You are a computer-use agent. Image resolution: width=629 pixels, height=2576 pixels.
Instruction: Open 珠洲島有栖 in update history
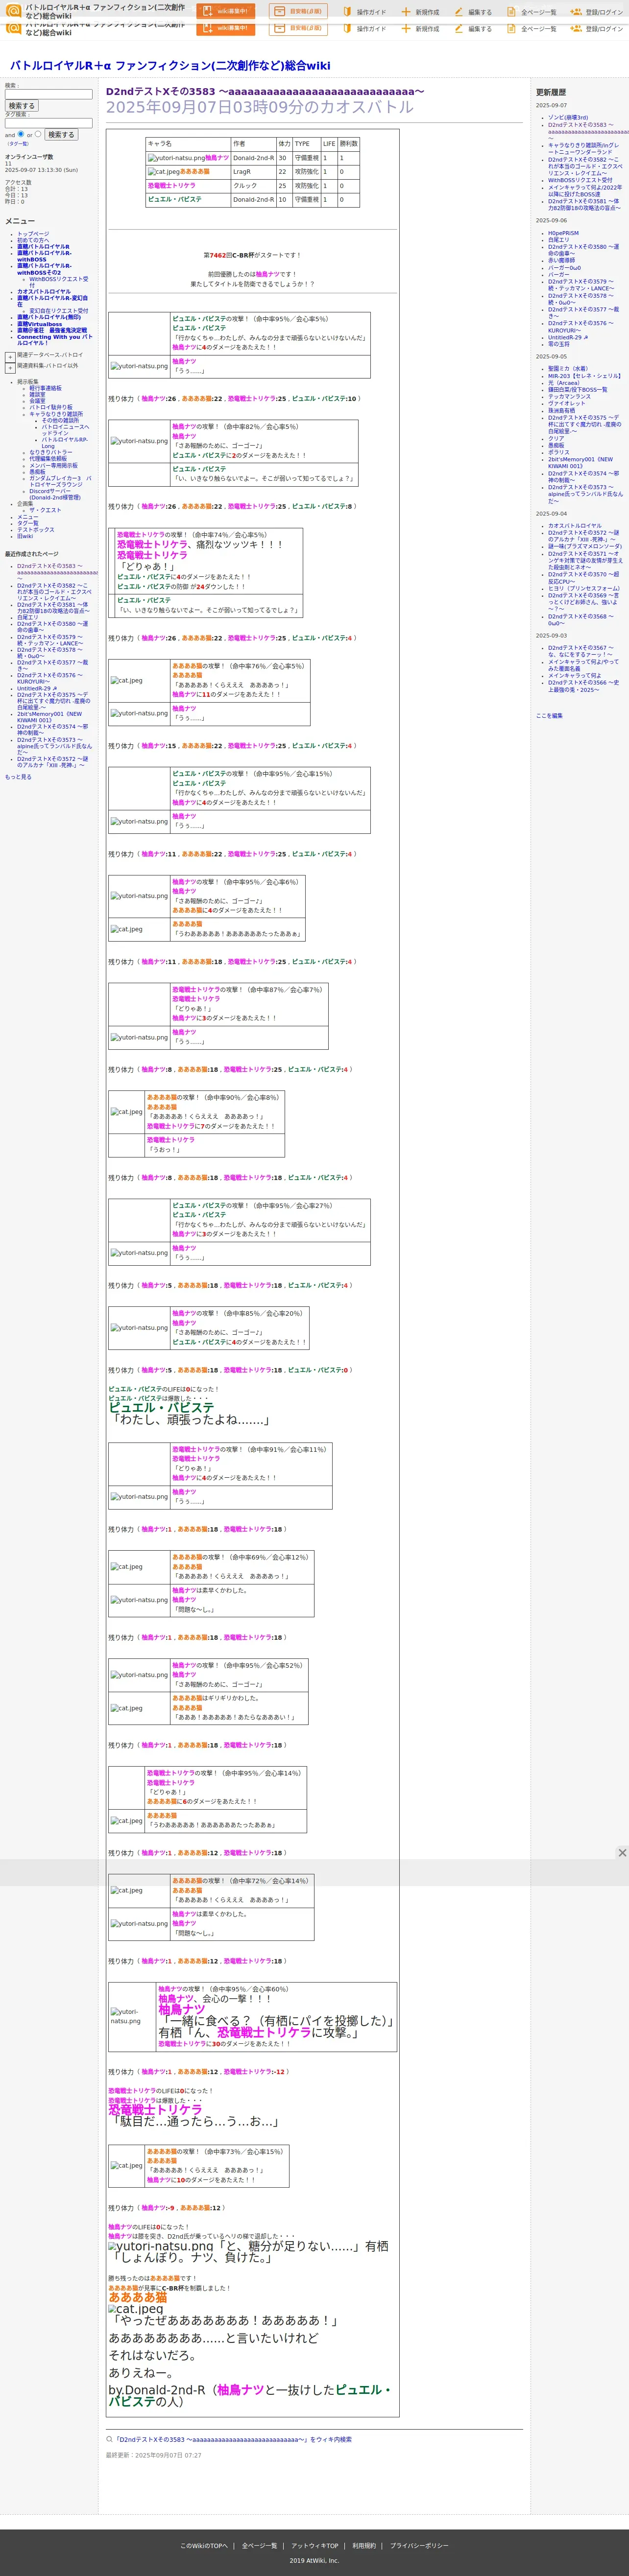pyautogui.click(x=561, y=410)
